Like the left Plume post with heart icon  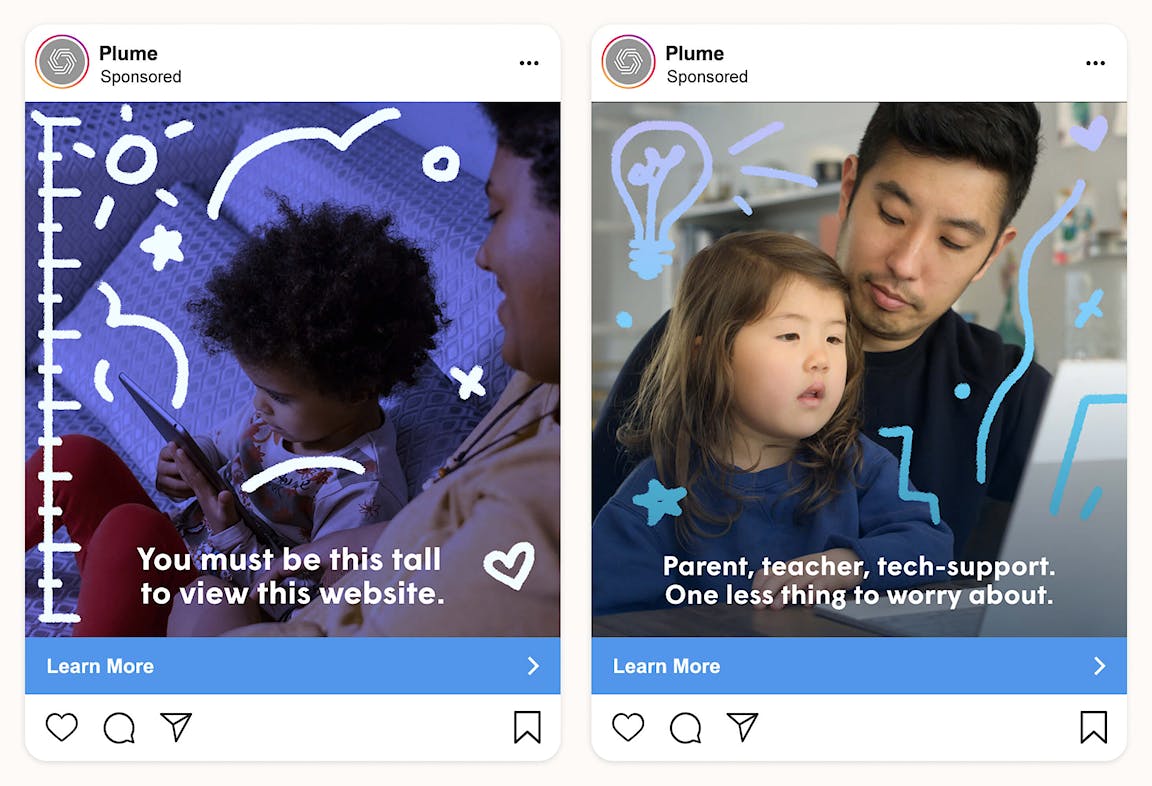(62, 727)
